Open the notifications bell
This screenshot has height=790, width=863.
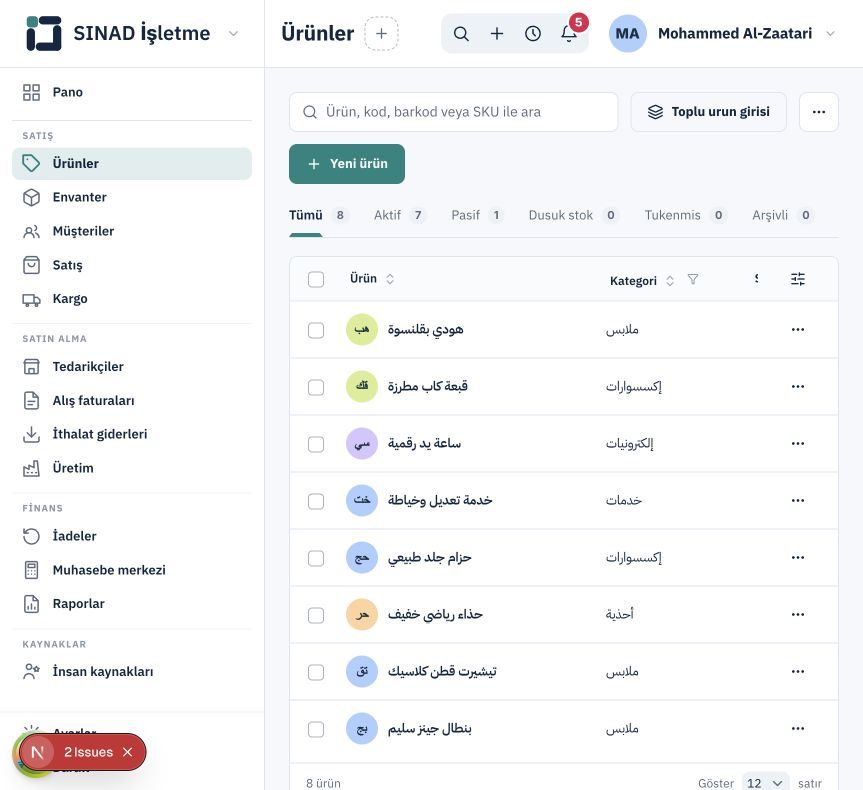(x=569, y=34)
